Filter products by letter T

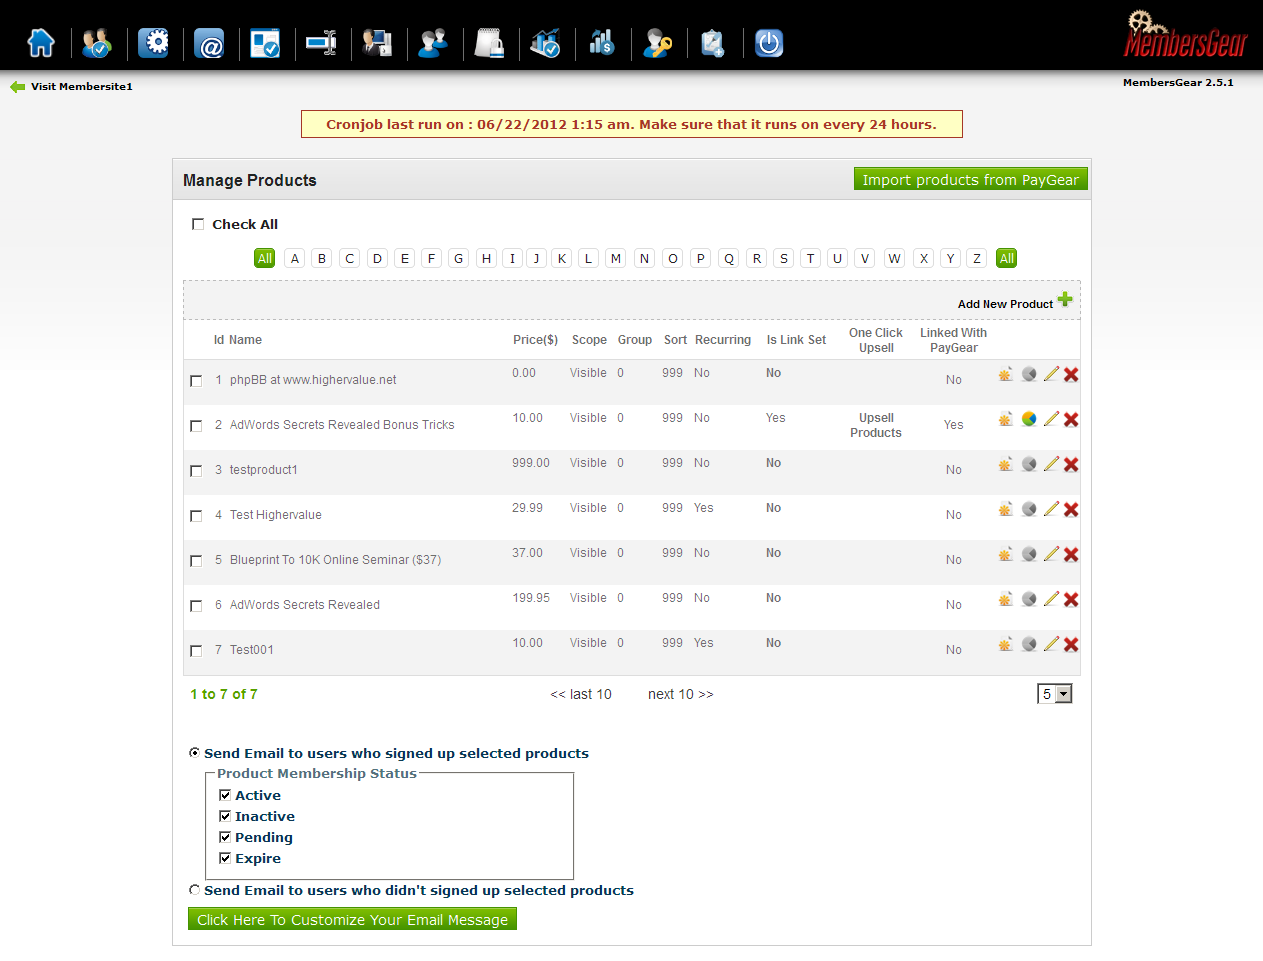point(810,258)
